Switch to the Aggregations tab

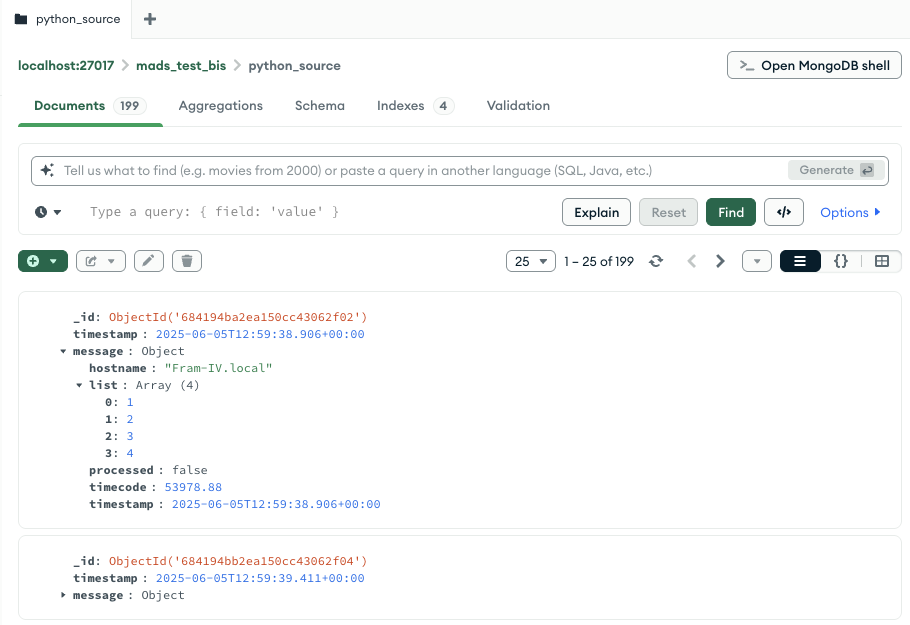point(220,106)
